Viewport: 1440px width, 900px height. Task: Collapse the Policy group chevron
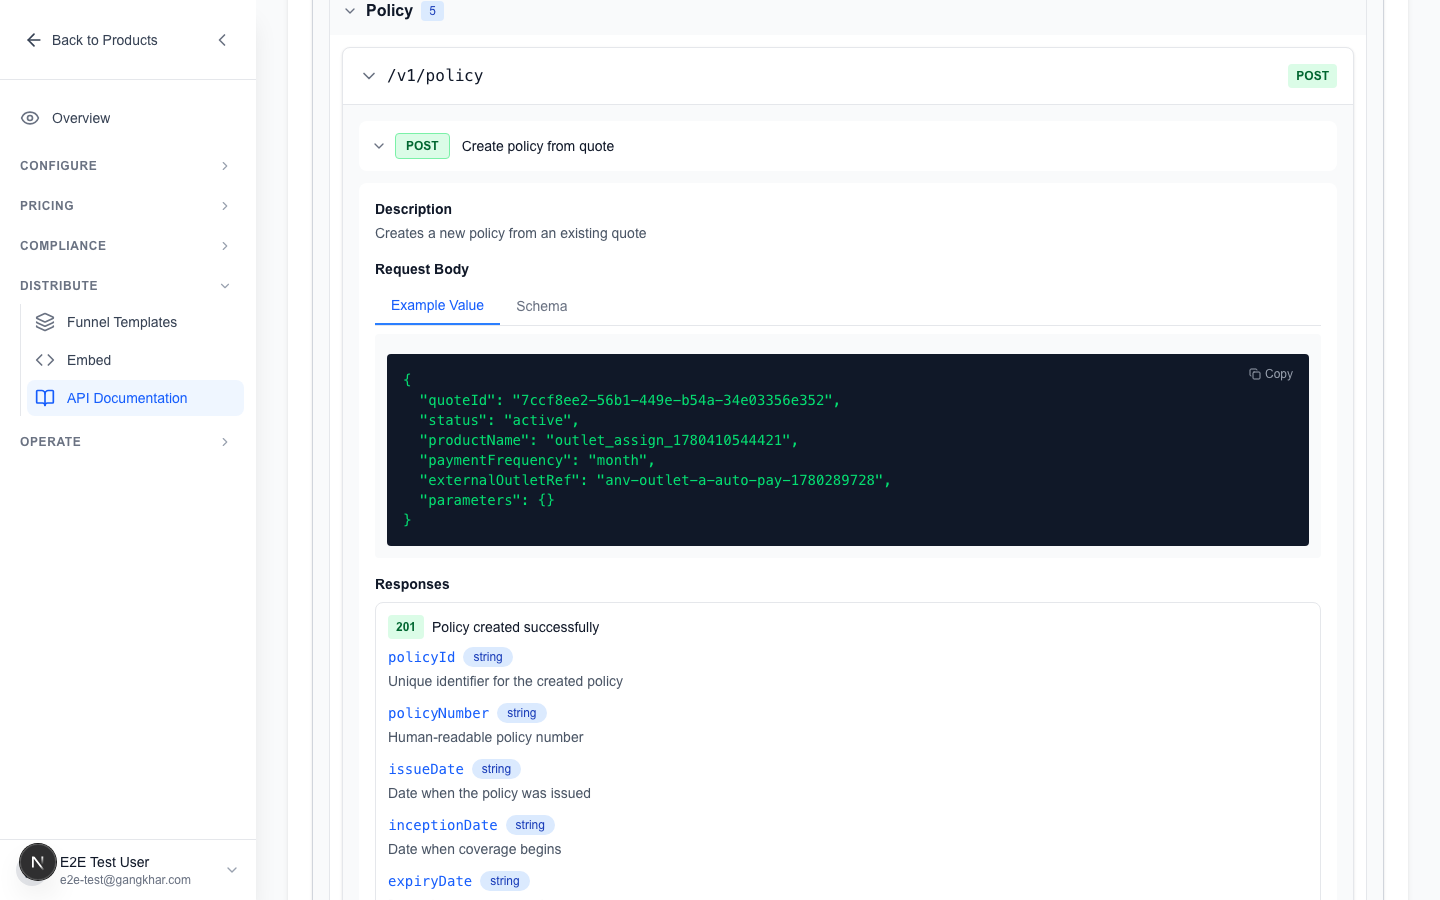(350, 11)
